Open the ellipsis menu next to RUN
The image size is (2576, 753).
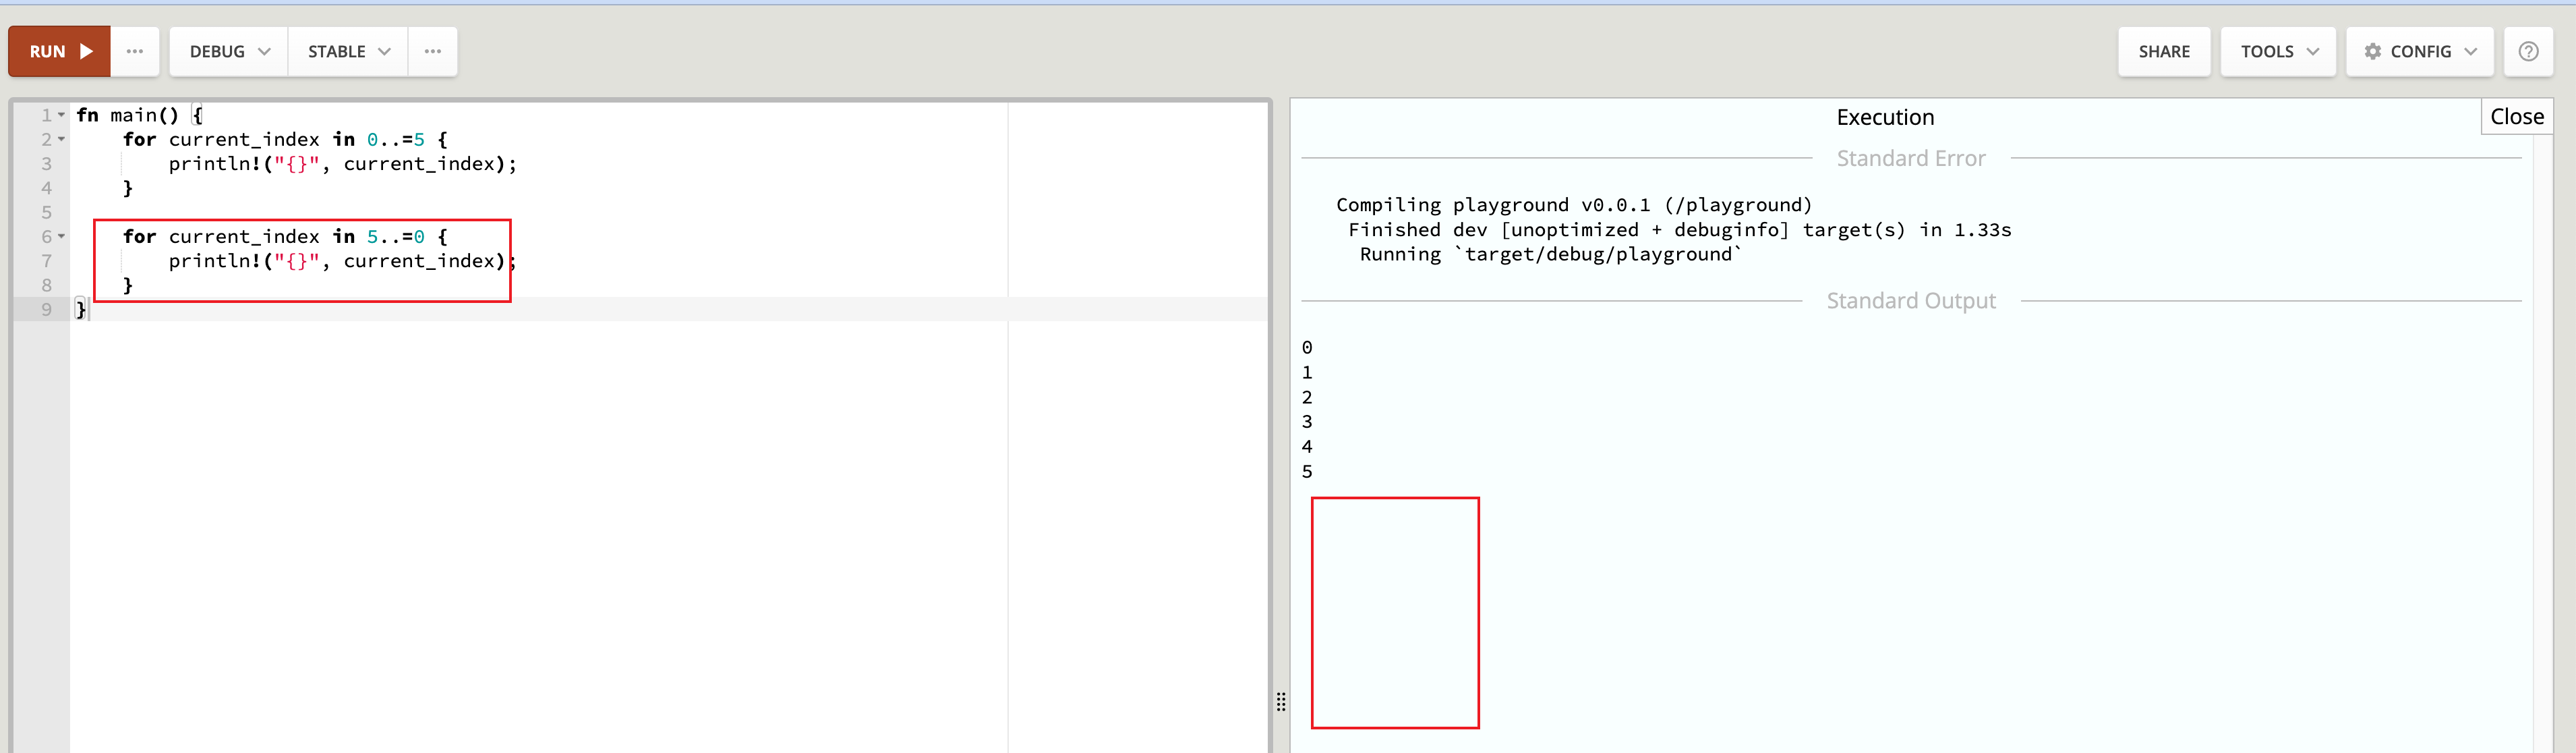click(135, 51)
